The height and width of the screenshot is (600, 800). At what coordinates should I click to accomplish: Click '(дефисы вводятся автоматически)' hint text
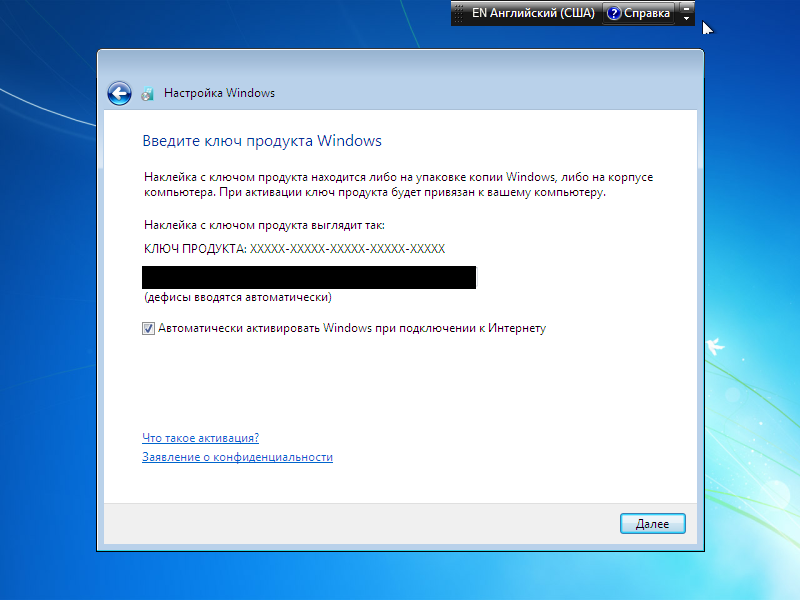238,297
